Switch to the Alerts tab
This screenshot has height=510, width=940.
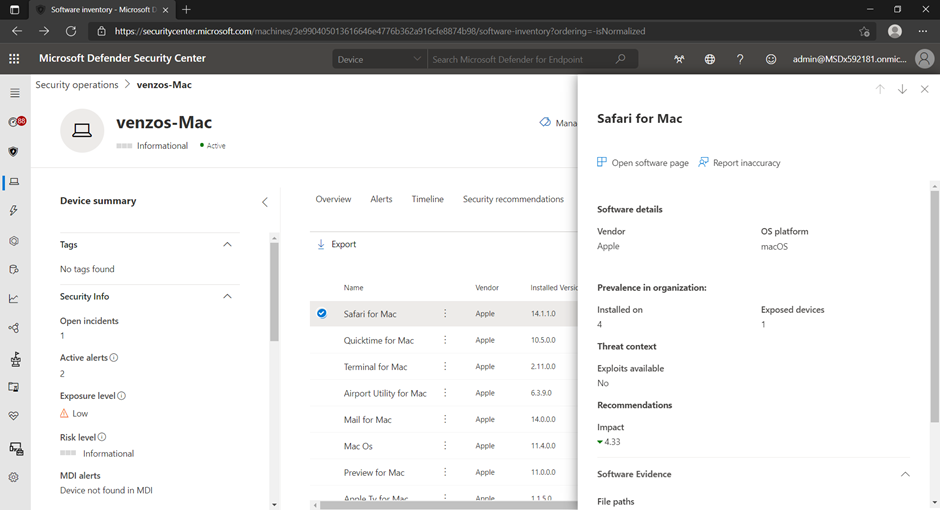(x=381, y=199)
